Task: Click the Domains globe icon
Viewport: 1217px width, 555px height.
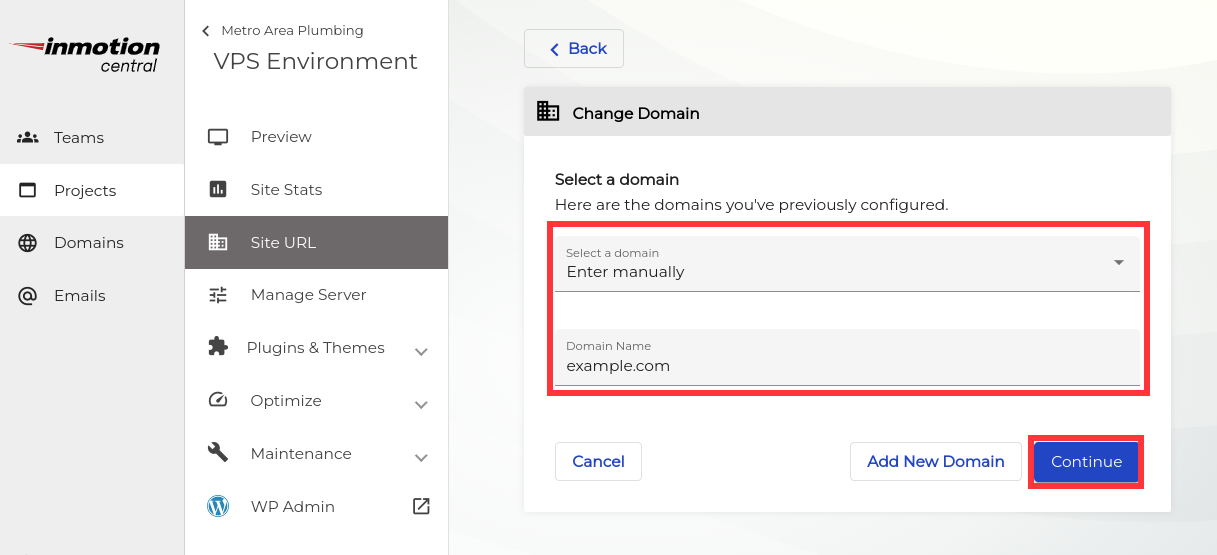Action: [x=28, y=243]
